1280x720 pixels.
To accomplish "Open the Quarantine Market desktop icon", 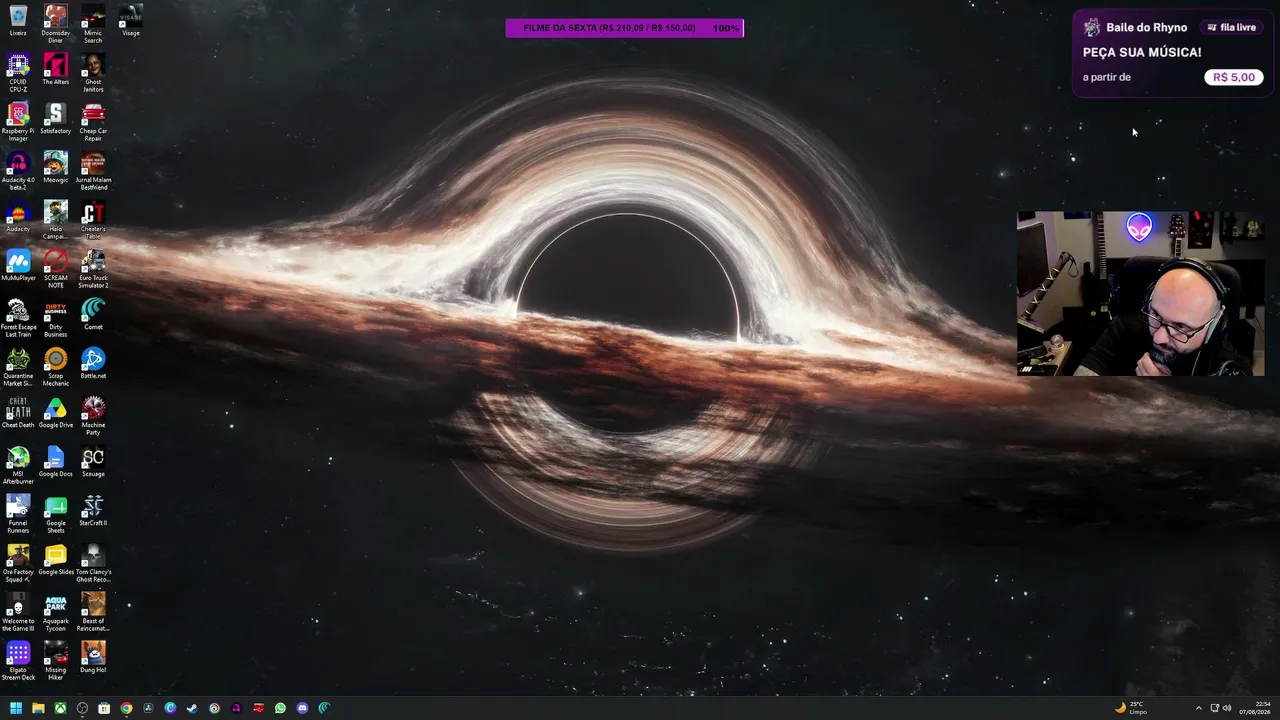I will coord(18,367).
